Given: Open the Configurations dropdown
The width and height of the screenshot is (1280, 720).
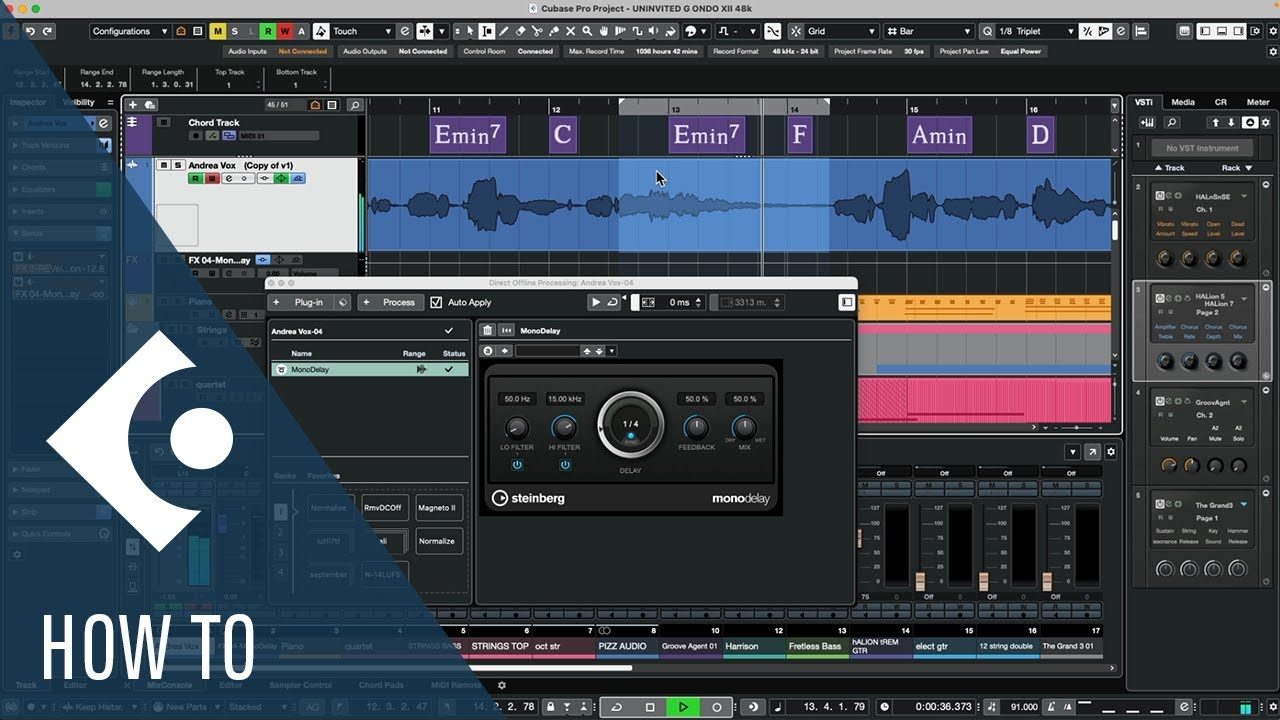Looking at the screenshot, I should pyautogui.click(x=129, y=31).
